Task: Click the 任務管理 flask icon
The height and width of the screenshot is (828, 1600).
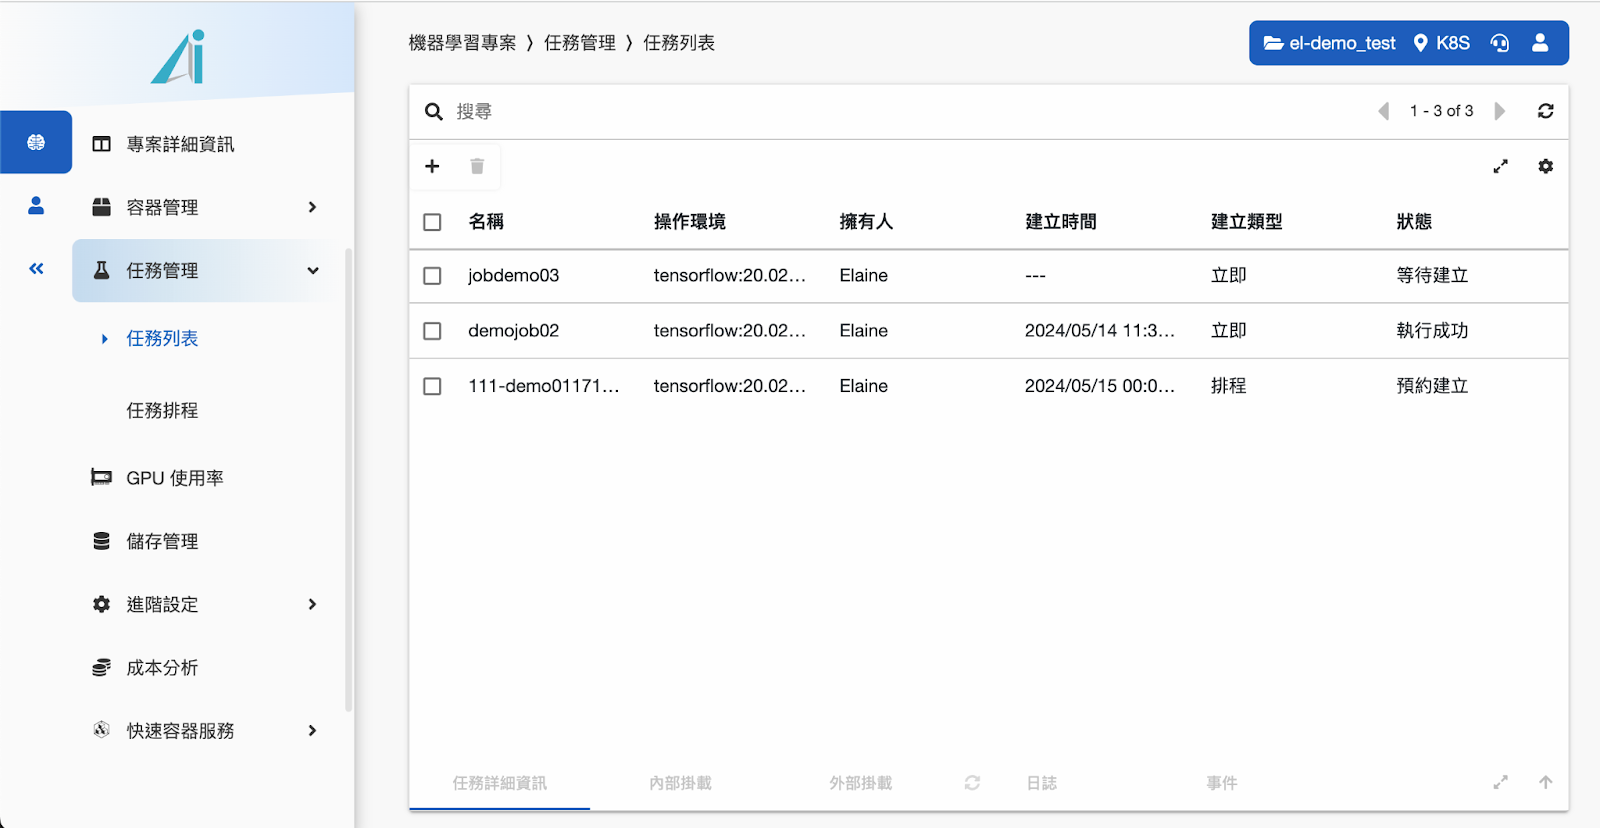Action: pos(101,270)
